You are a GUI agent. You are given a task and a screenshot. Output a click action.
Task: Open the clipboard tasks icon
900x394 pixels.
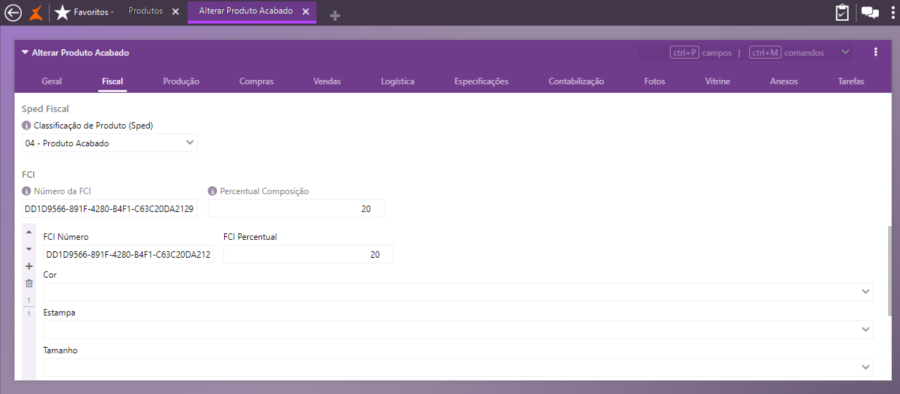point(842,13)
